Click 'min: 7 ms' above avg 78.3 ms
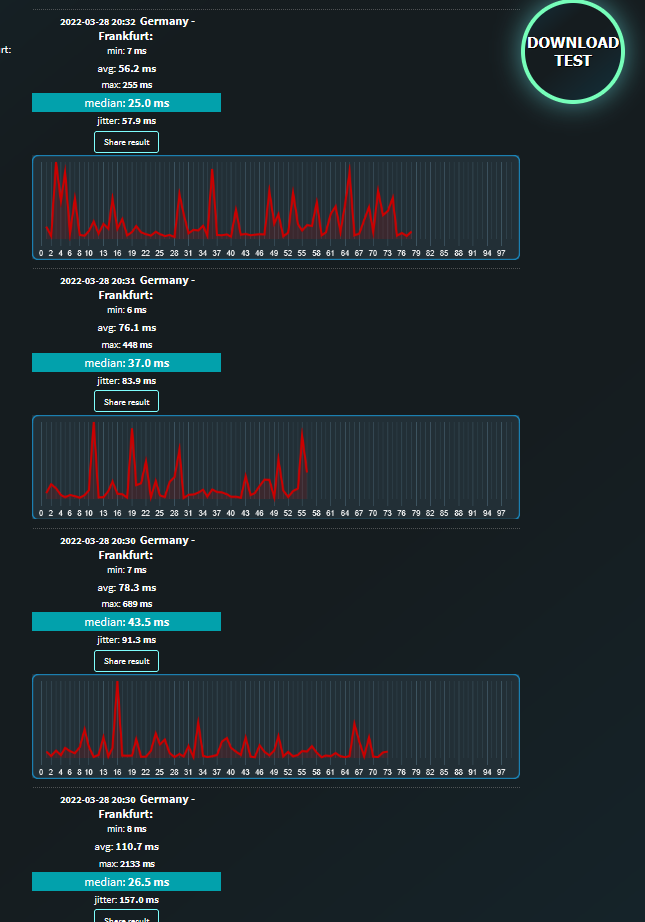 127,570
